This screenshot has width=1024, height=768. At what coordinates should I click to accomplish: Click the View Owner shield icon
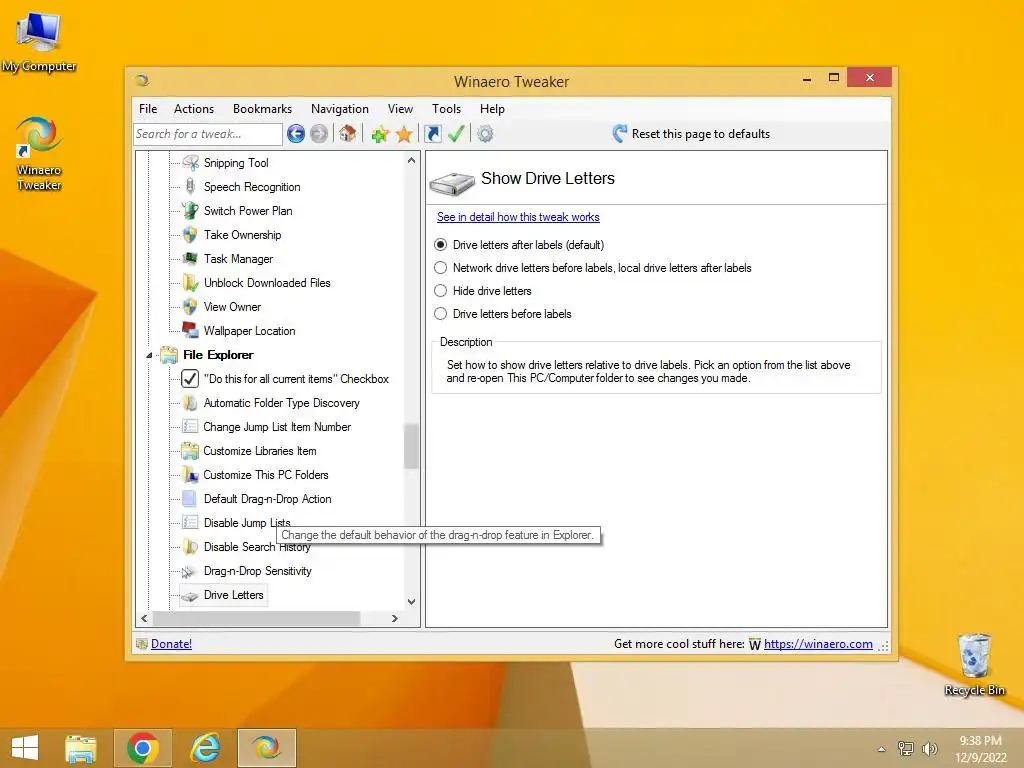pyautogui.click(x=190, y=307)
